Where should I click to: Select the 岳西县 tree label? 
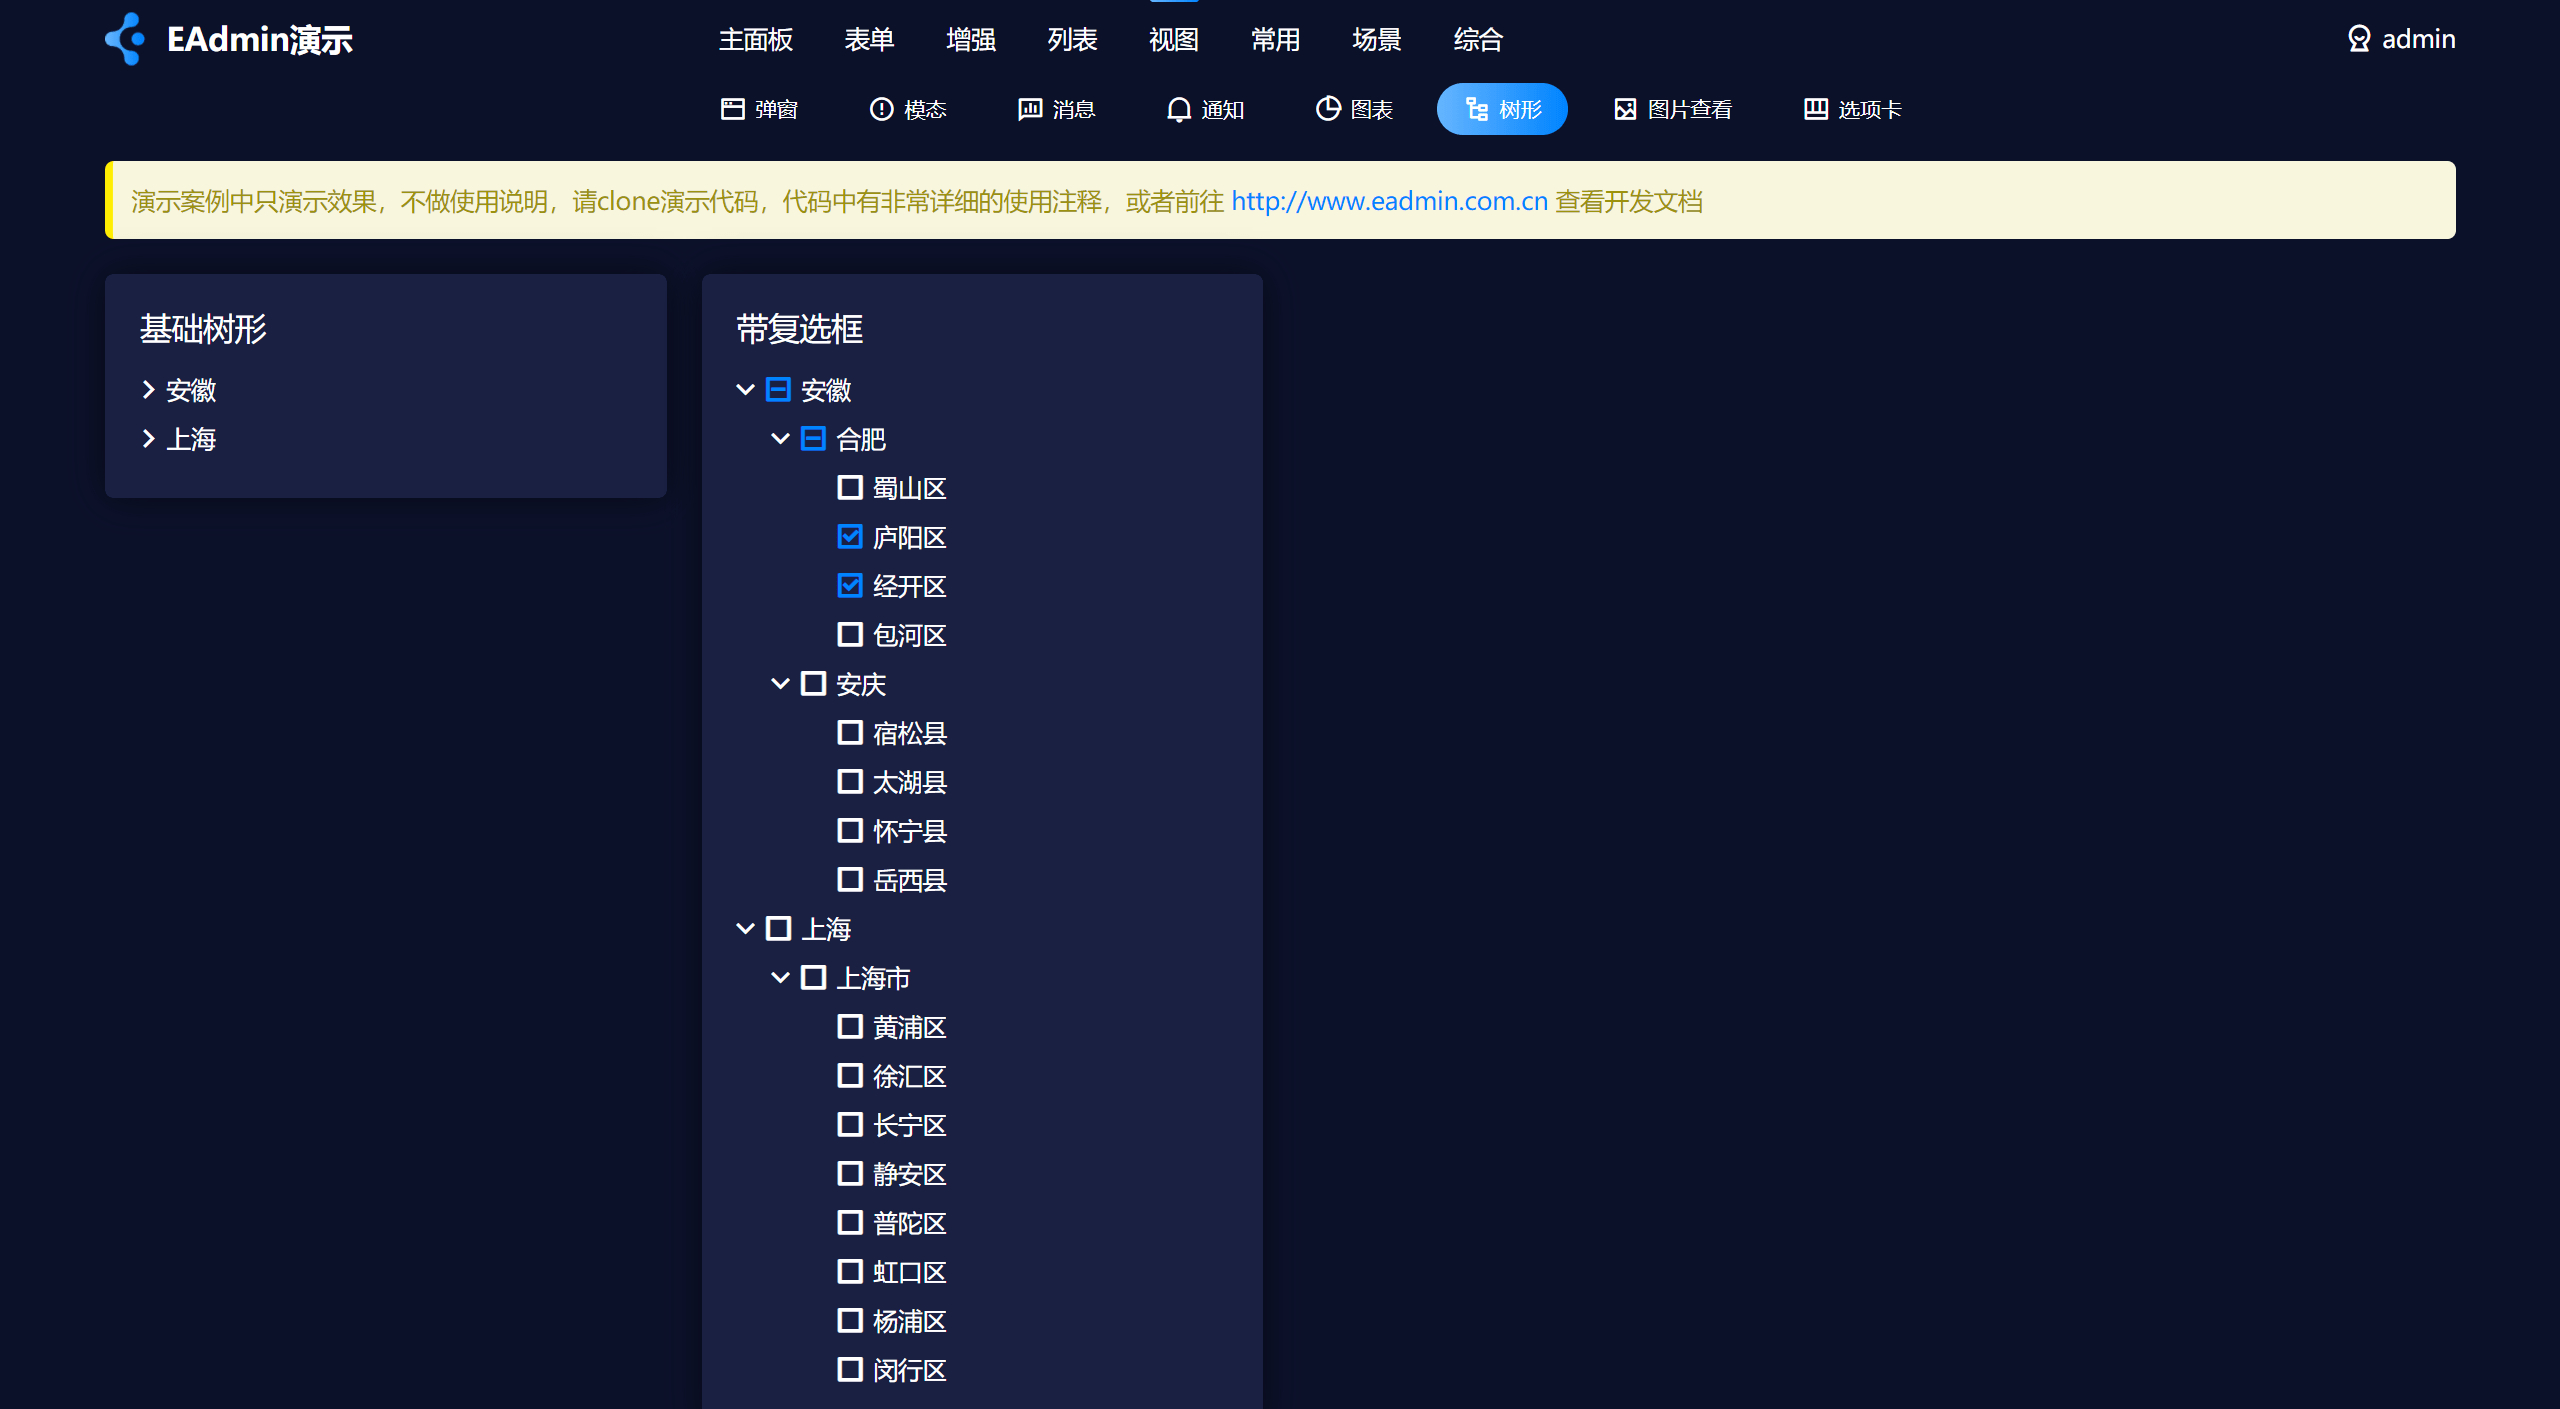pyautogui.click(x=909, y=880)
